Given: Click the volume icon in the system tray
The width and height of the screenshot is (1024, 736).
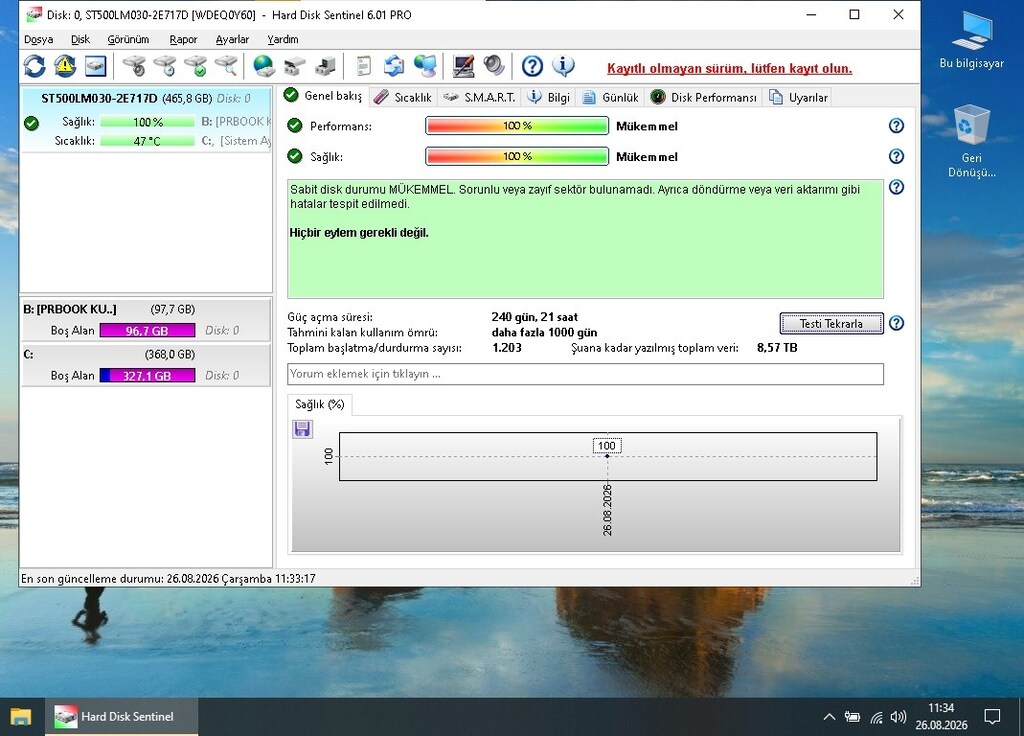Looking at the screenshot, I should 898,716.
